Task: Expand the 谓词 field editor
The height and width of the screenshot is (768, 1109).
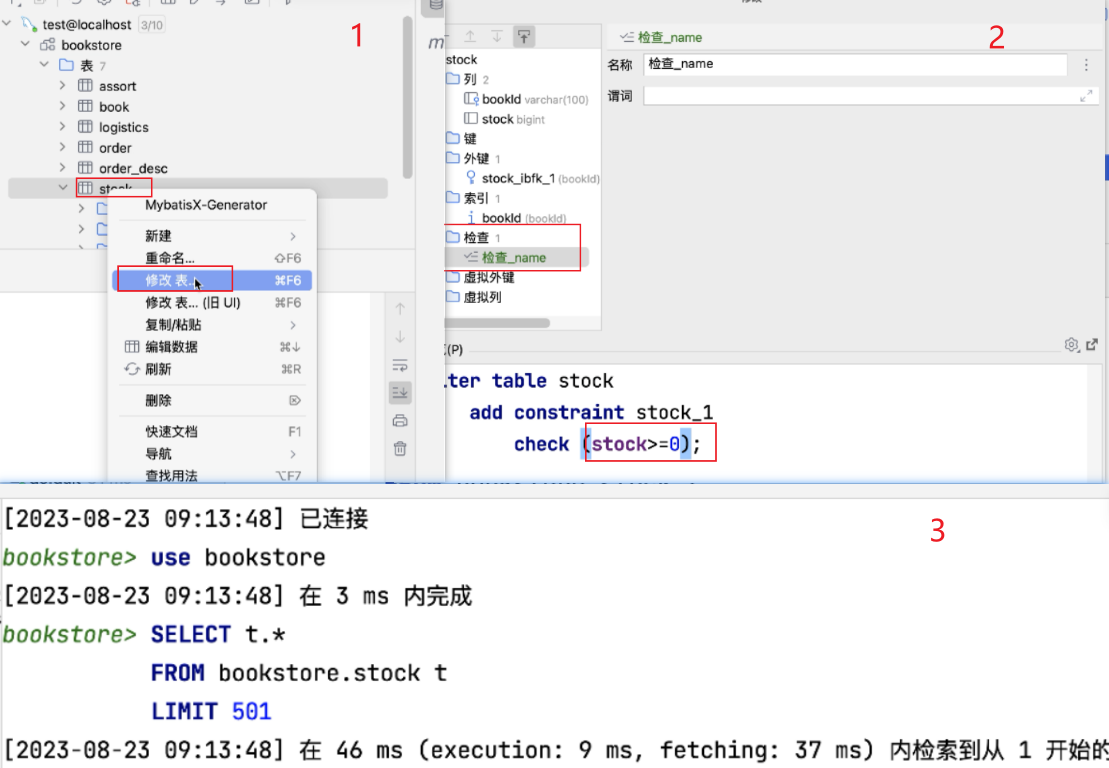Action: click(x=1086, y=96)
